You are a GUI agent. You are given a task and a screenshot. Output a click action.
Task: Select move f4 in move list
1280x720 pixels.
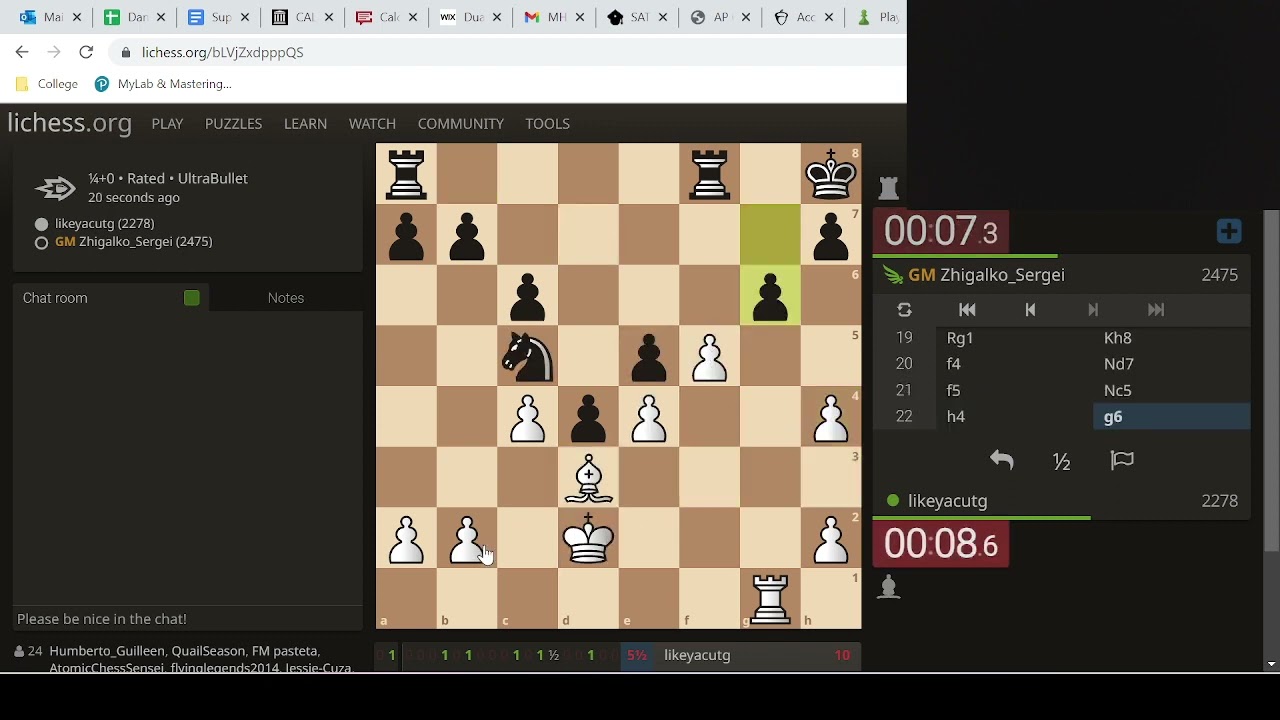tap(1015, 364)
